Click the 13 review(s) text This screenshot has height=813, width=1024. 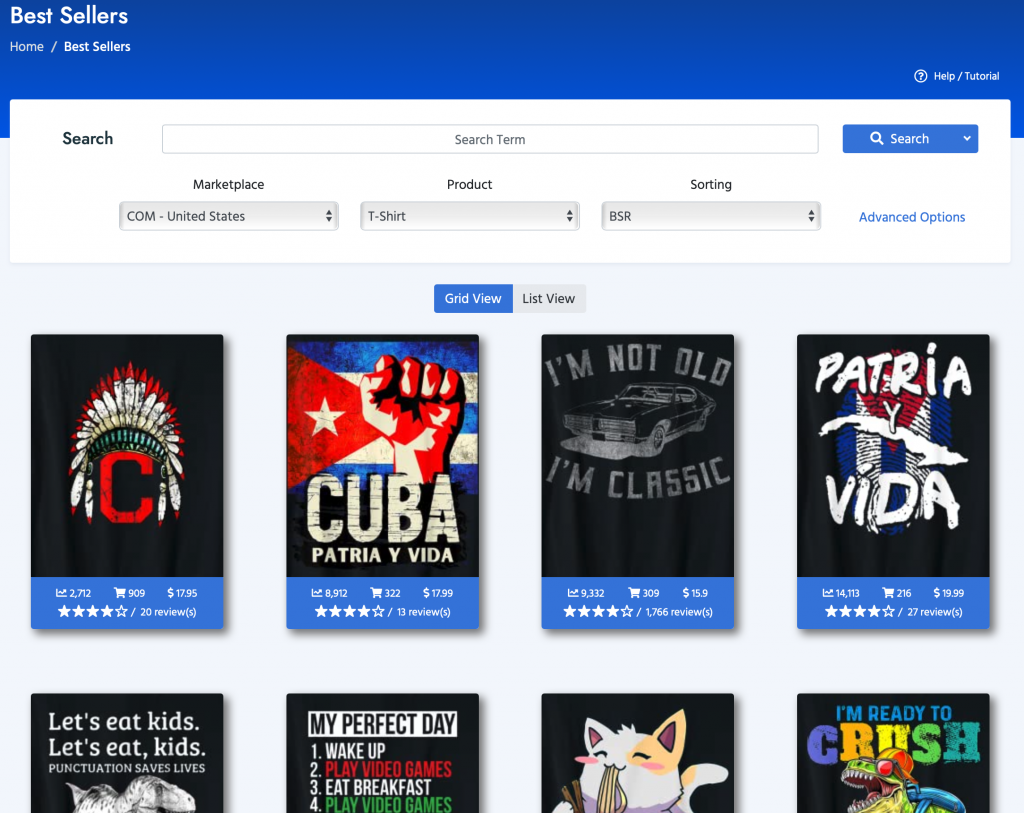coord(423,612)
